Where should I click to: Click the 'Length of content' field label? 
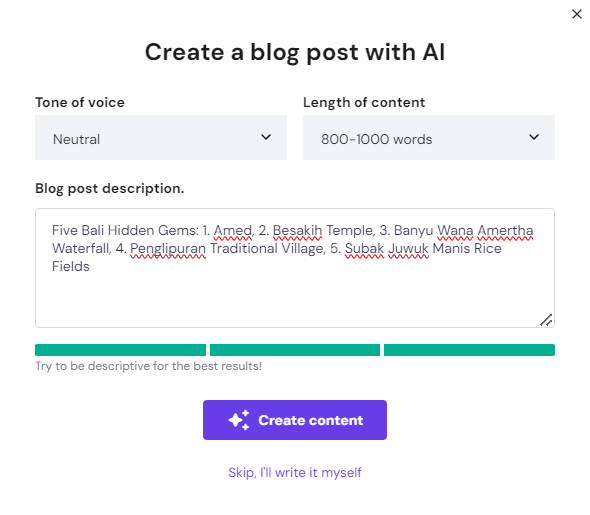click(x=364, y=102)
